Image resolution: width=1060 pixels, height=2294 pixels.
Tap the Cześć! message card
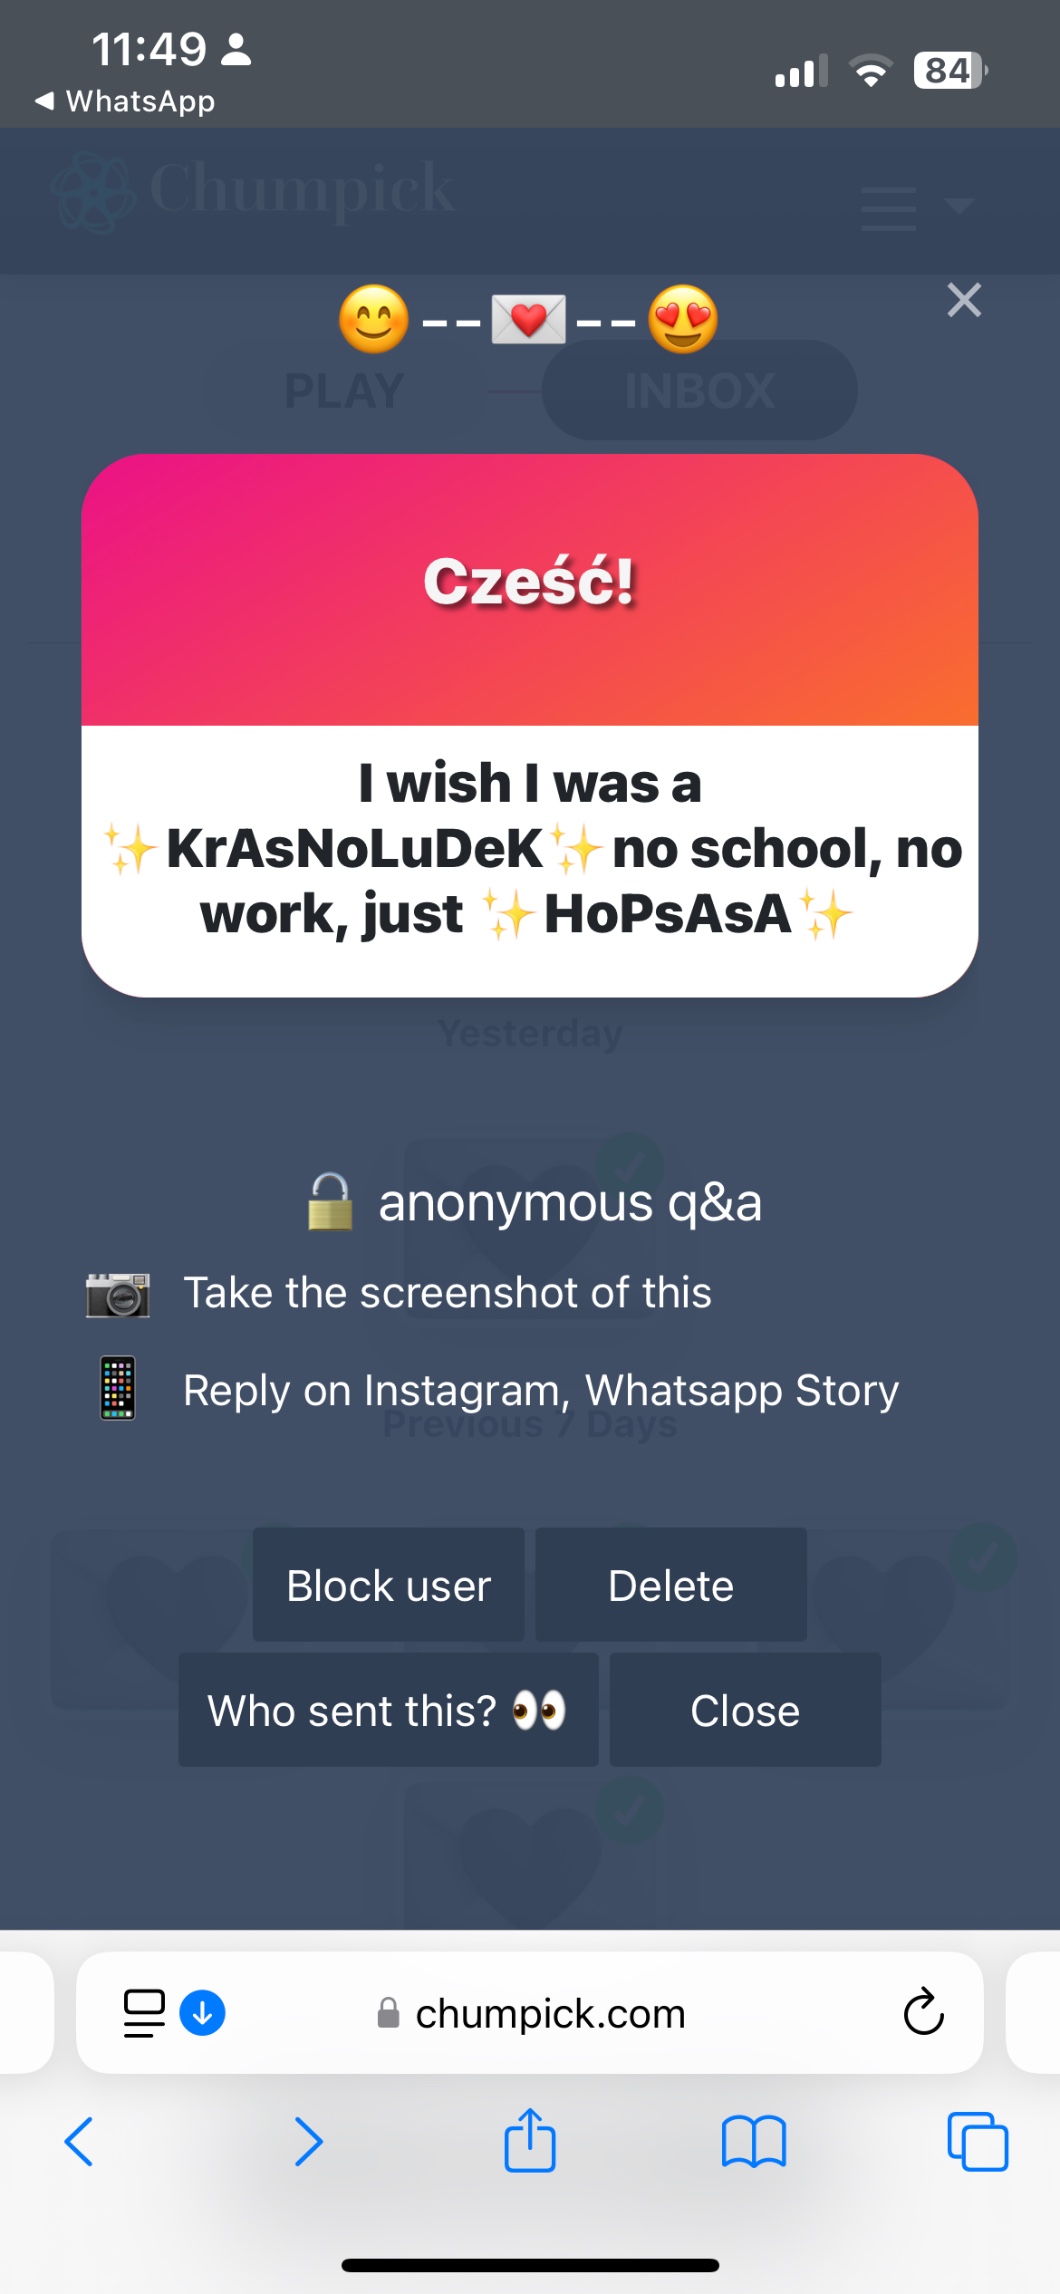coord(530,725)
